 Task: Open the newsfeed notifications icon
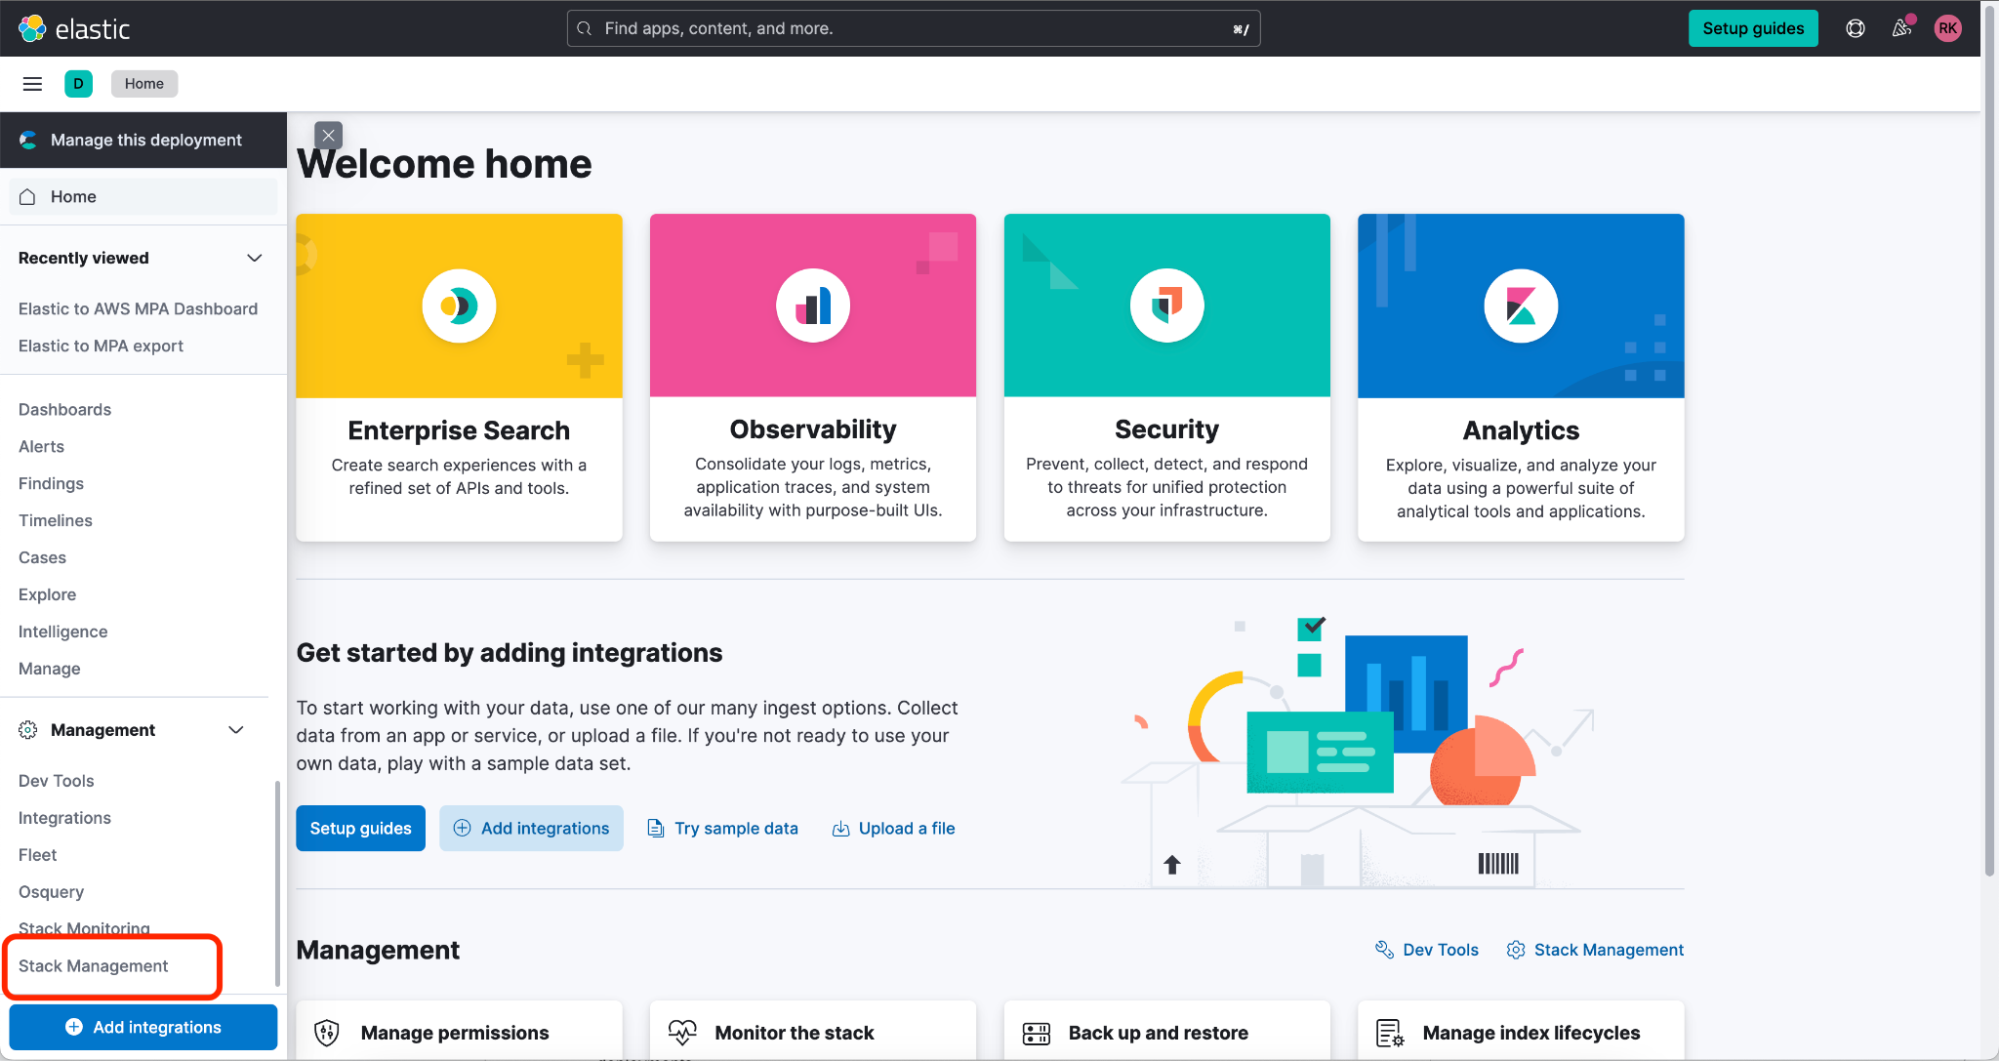pos(1901,28)
